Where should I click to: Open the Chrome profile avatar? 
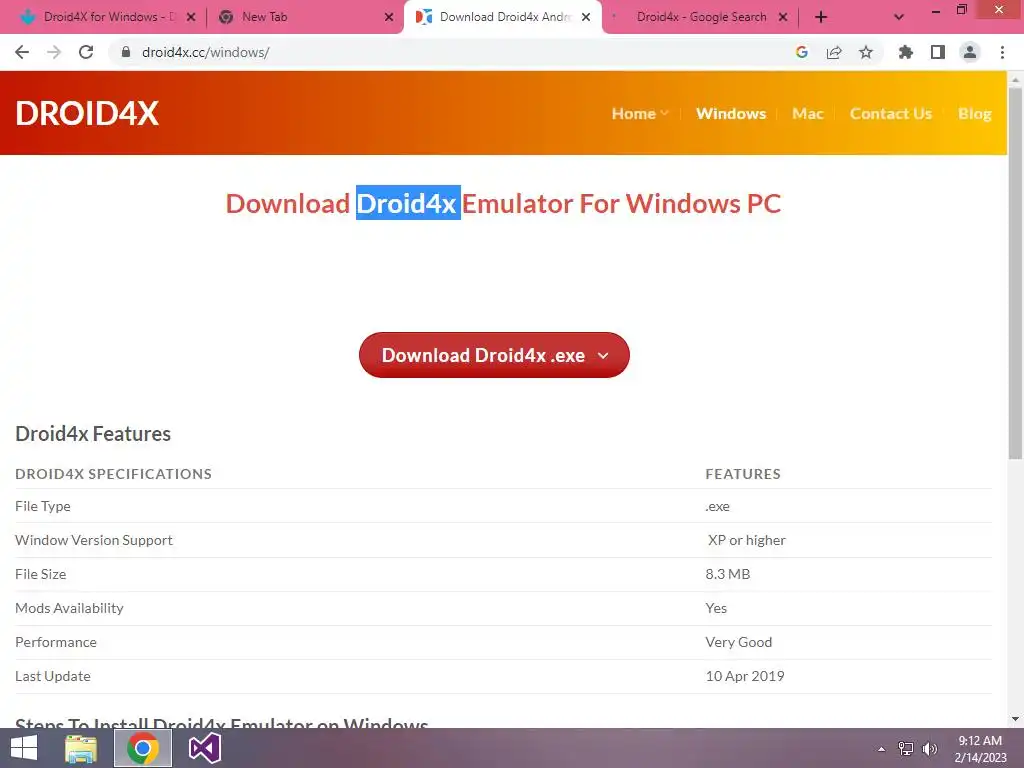(970, 52)
